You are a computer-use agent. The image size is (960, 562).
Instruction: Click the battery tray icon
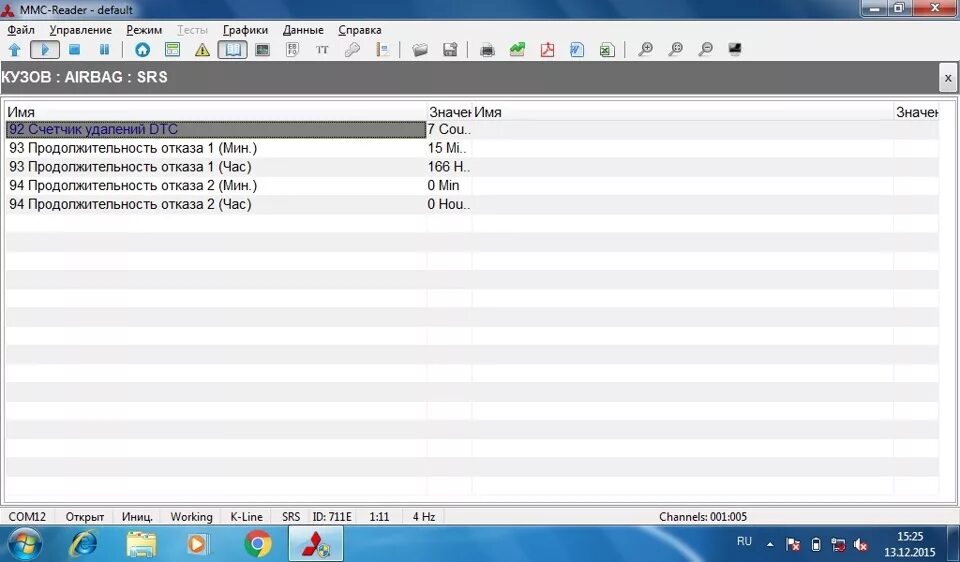[x=816, y=544]
